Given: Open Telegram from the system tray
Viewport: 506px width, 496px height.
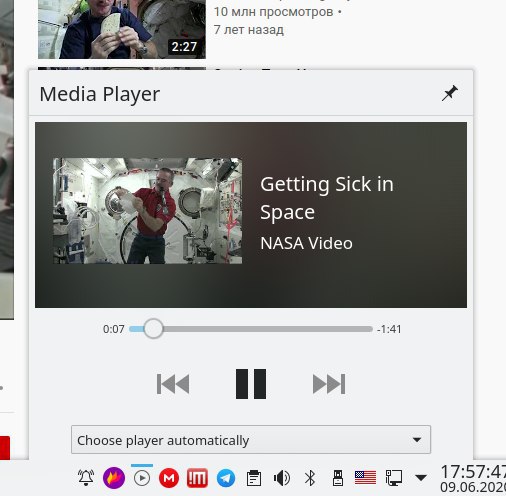Looking at the screenshot, I should pos(226,478).
